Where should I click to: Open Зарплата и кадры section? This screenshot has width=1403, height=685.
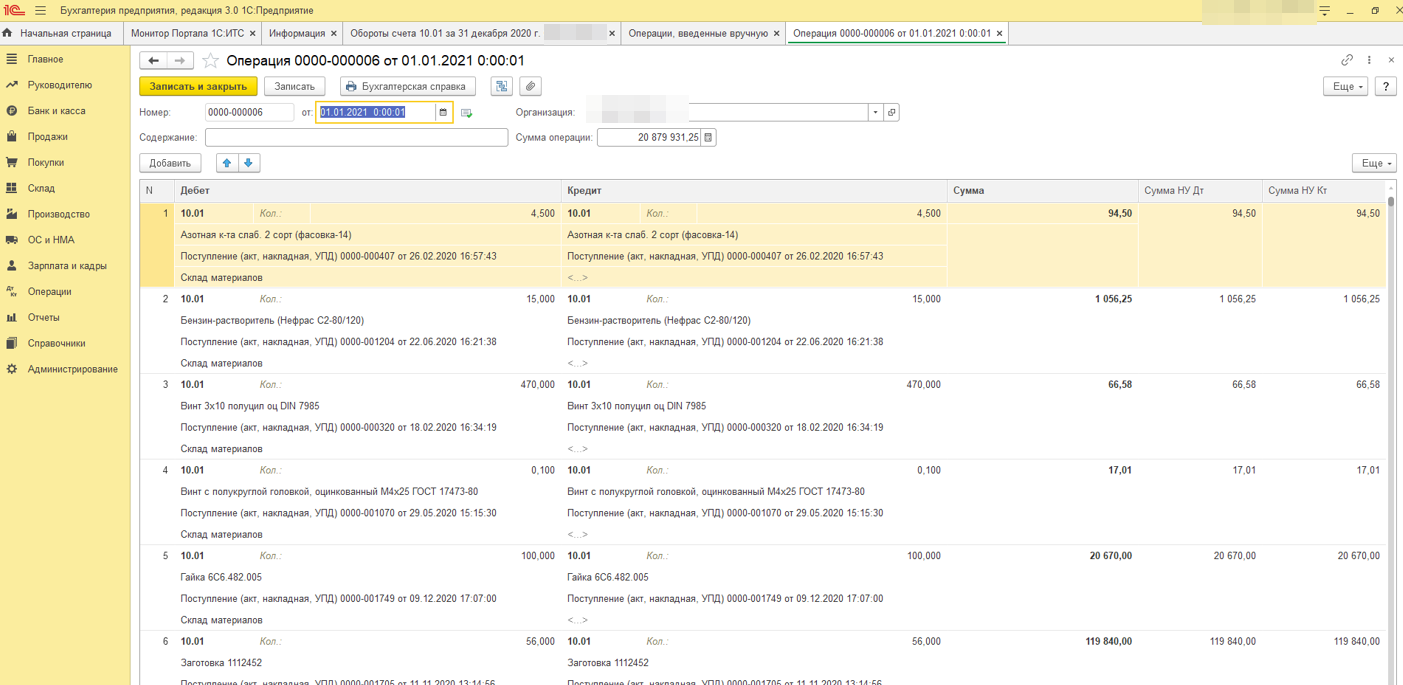click(67, 266)
